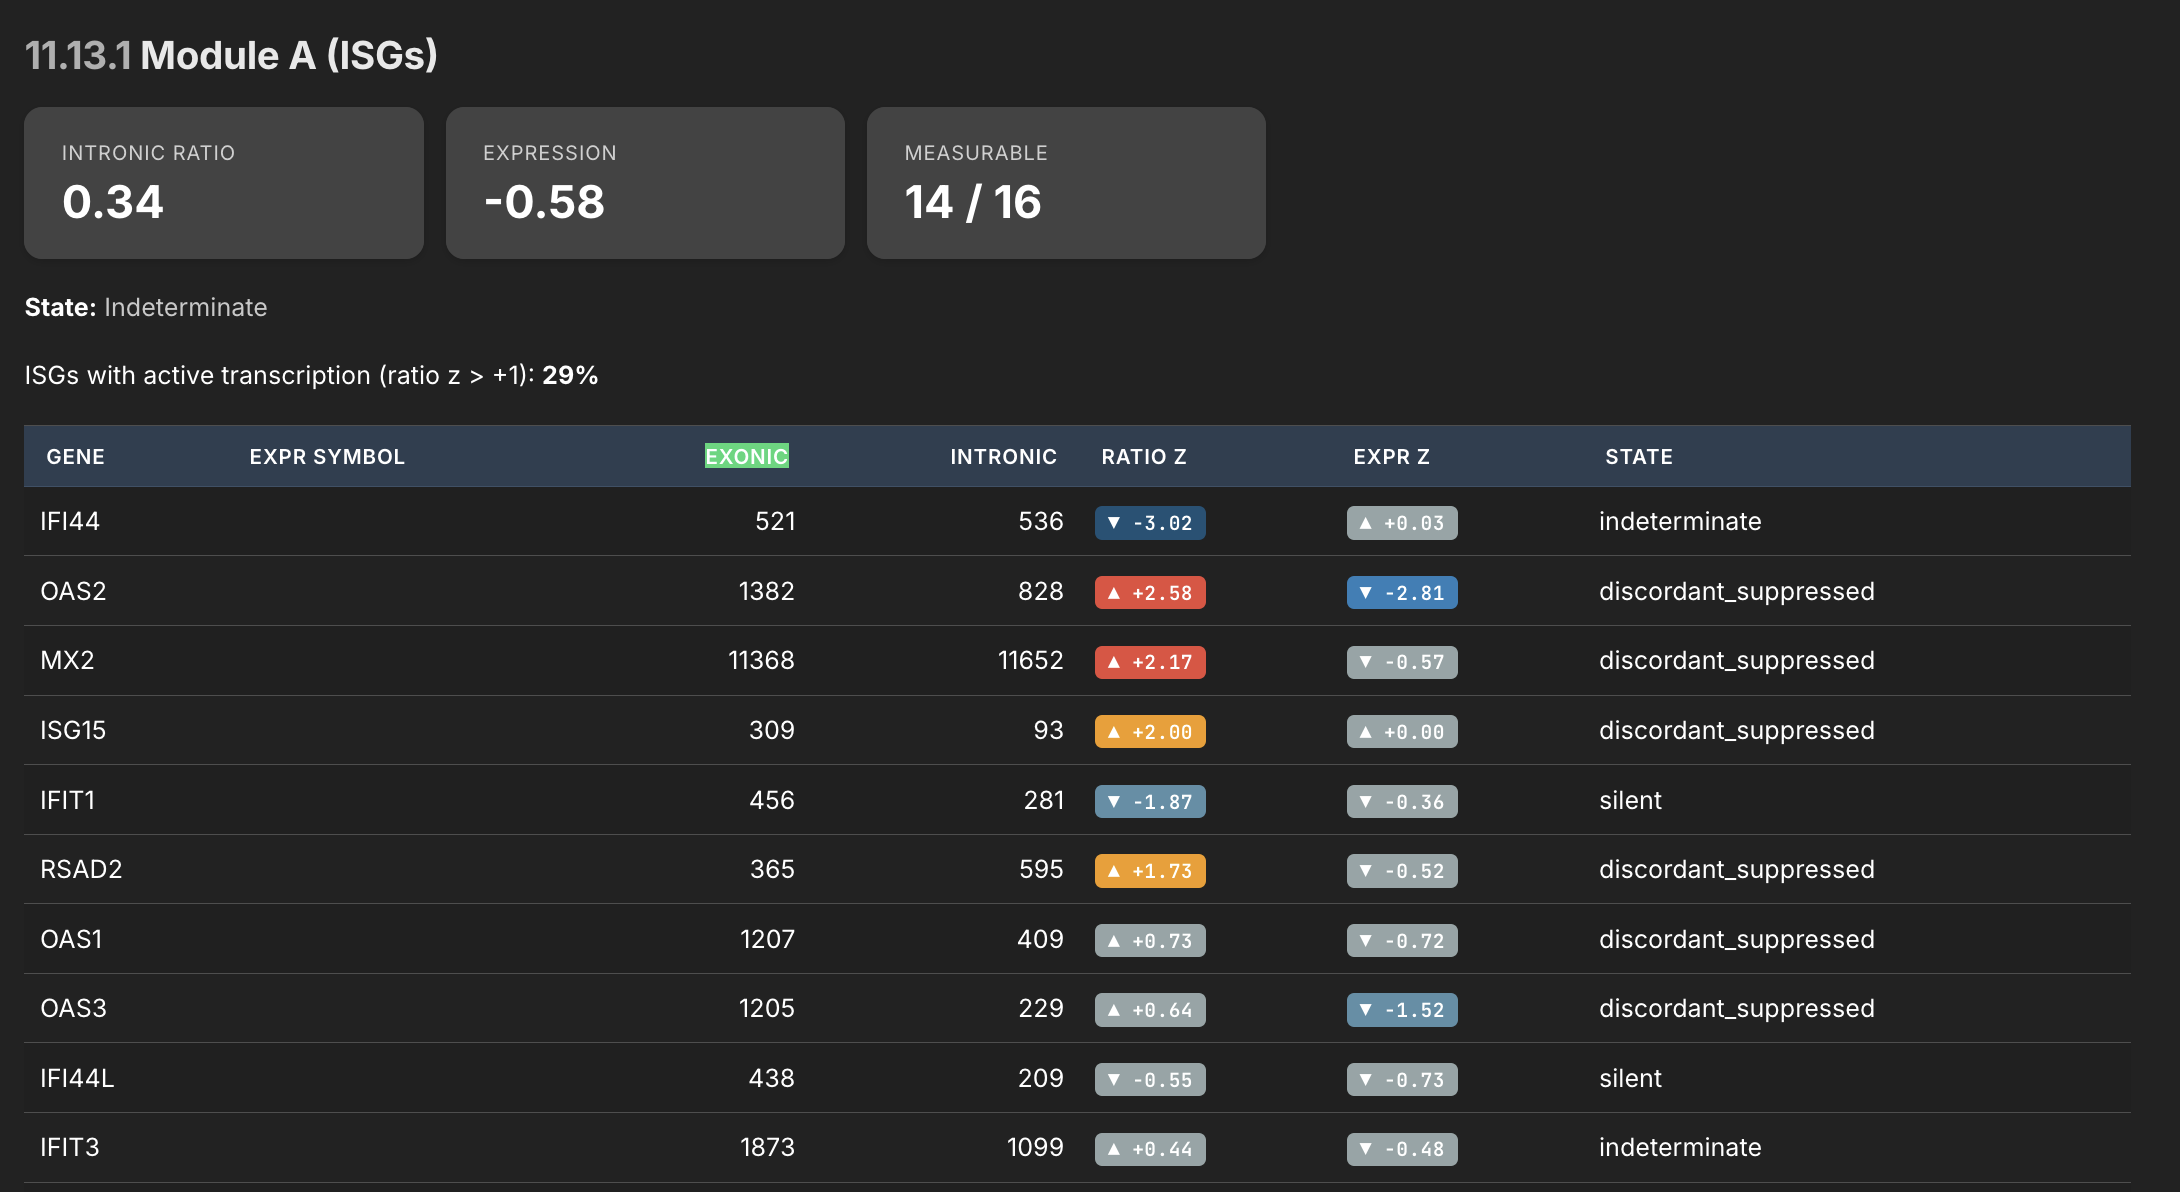Click the orange +1.73 badge for RSAD2
2180x1192 pixels.
tap(1150, 871)
